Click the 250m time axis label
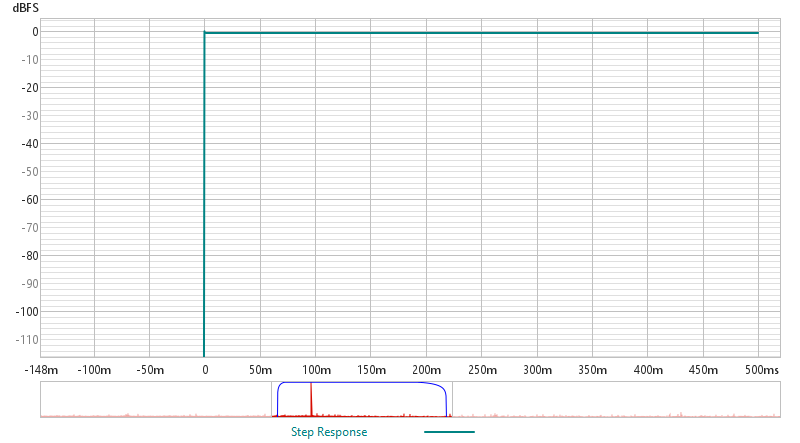This screenshot has height=443, width=800. [481, 370]
